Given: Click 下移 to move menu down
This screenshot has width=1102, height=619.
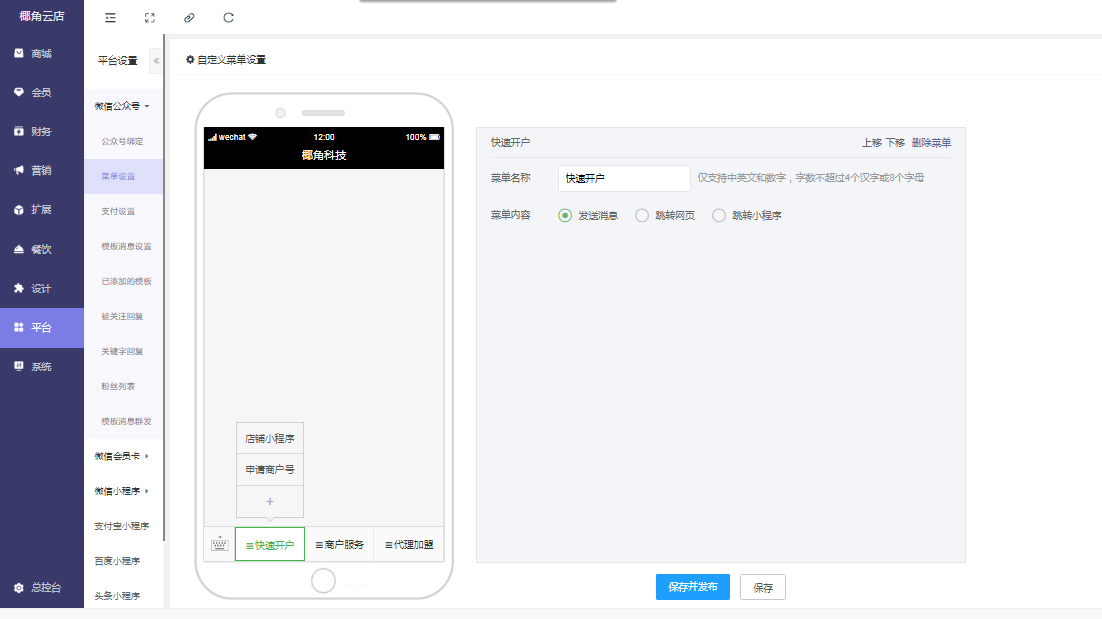Looking at the screenshot, I should coord(895,143).
